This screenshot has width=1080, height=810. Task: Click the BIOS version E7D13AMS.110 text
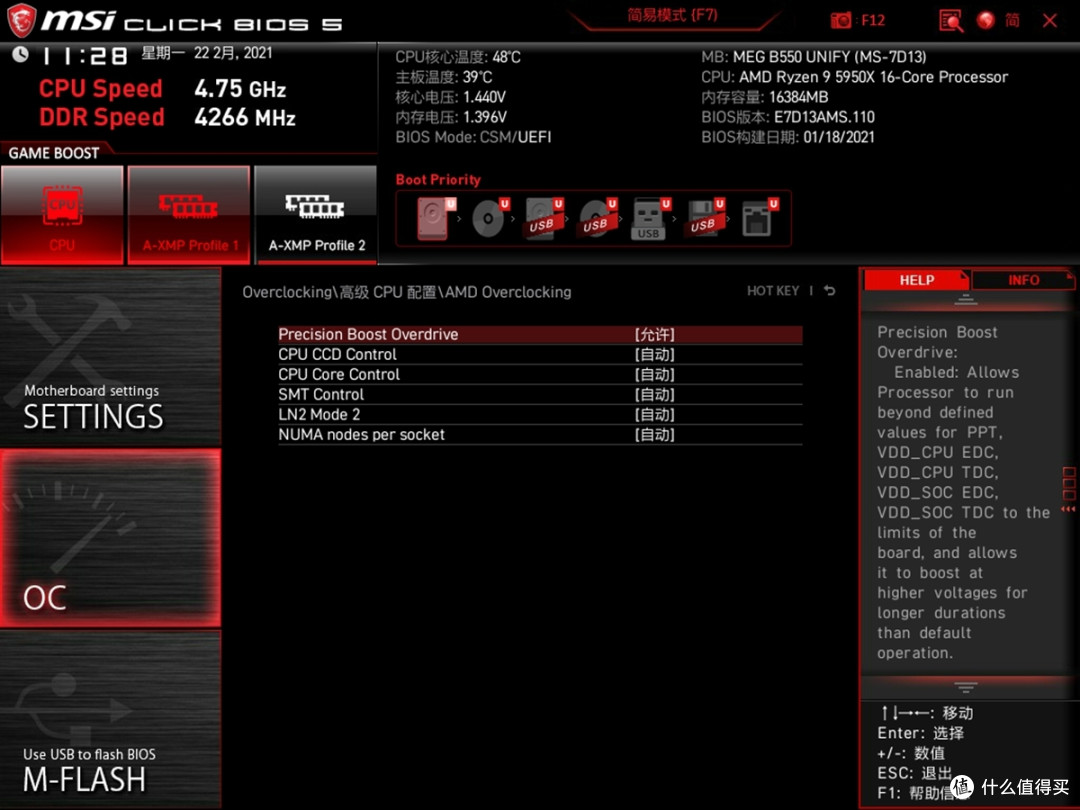pyautogui.click(x=824, y=117)
